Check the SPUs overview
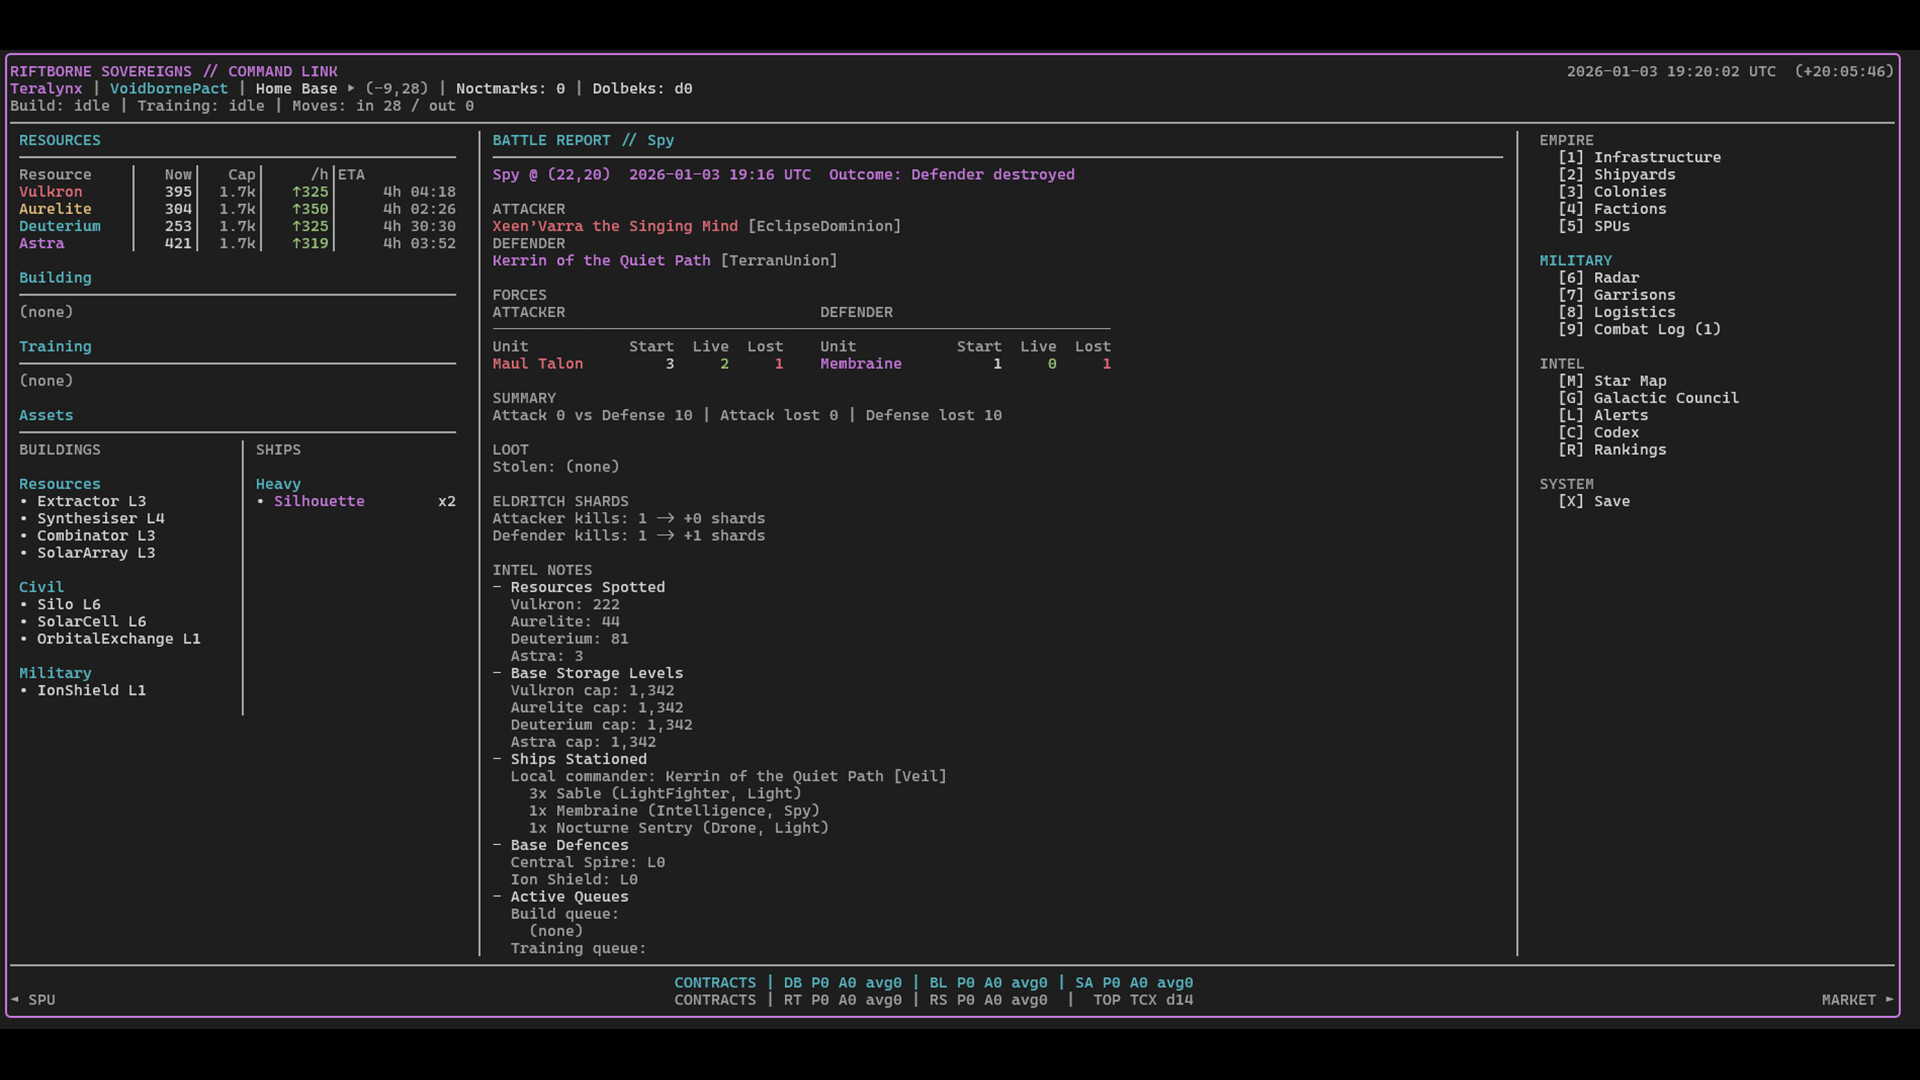Screen dimensions: 1920x1080 click(x=1613, y=226)
